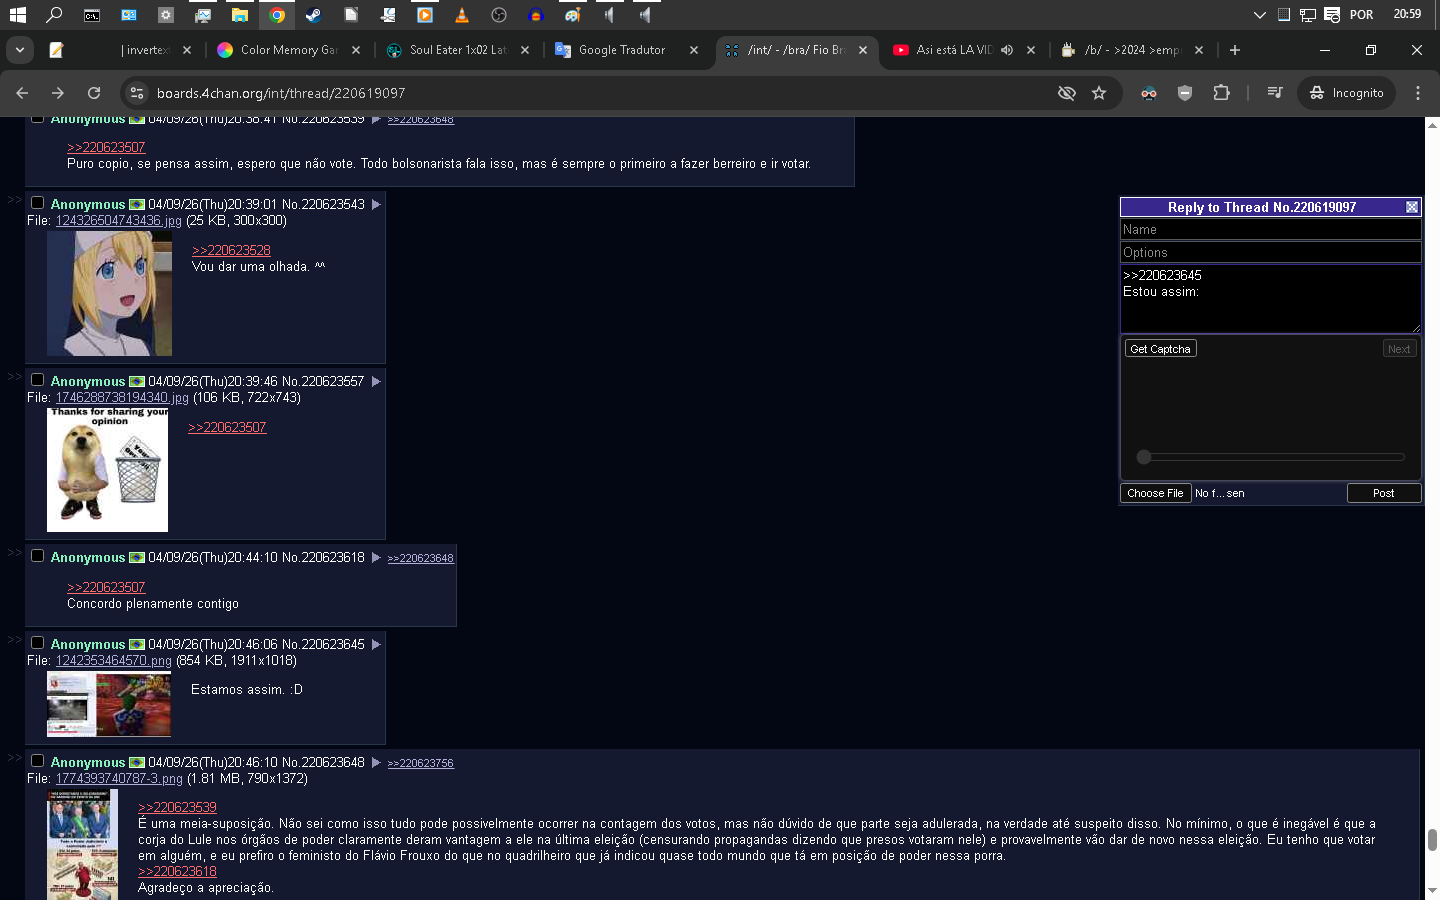Tick the checkbox for post No.220623618

tap(37, 556)
